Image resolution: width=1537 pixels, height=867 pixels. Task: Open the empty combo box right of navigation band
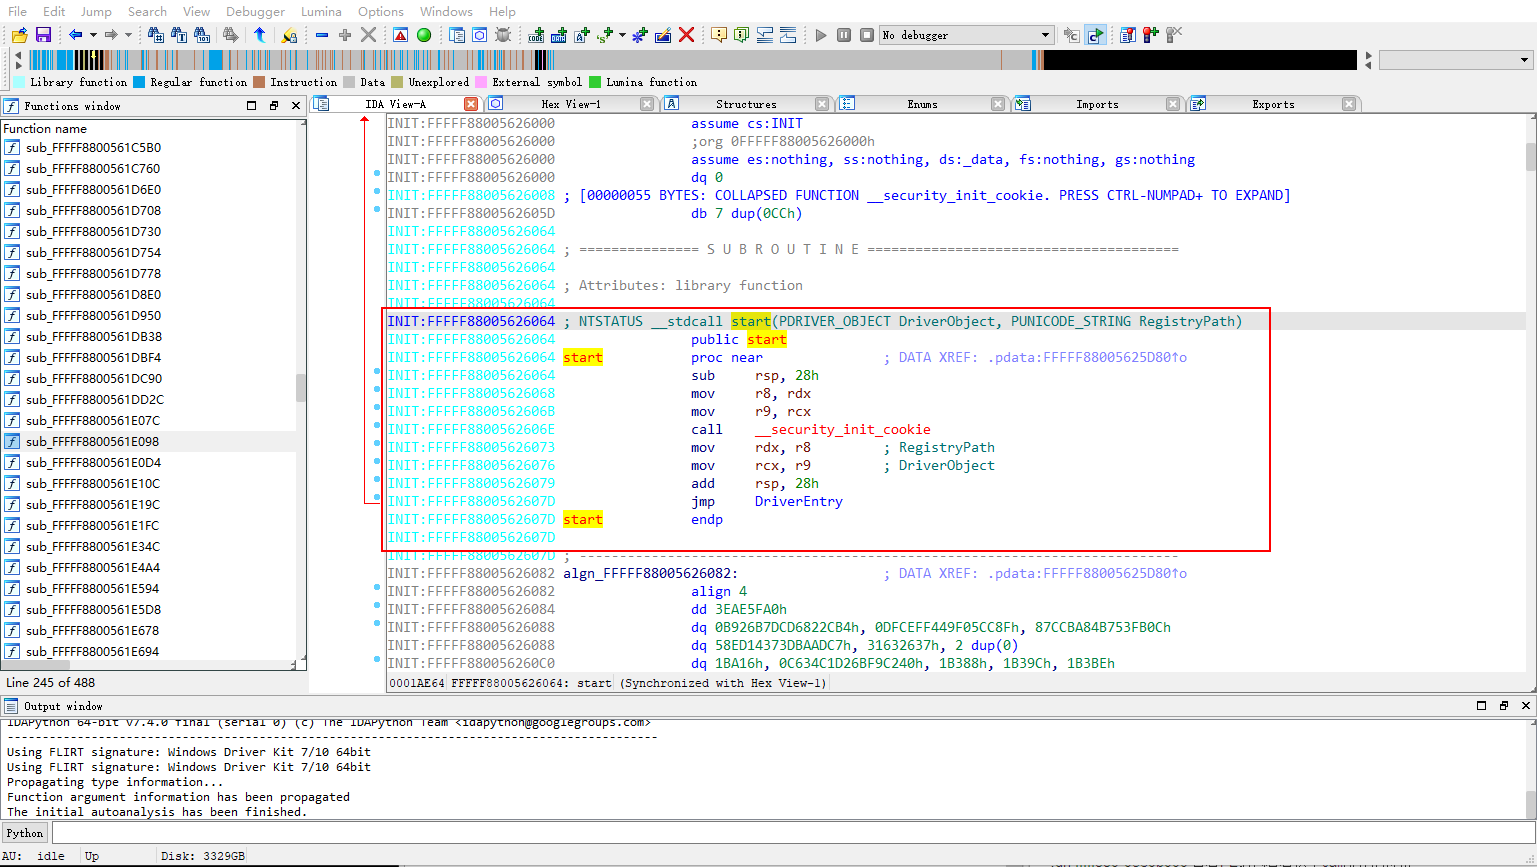(x=1456, y=60)
